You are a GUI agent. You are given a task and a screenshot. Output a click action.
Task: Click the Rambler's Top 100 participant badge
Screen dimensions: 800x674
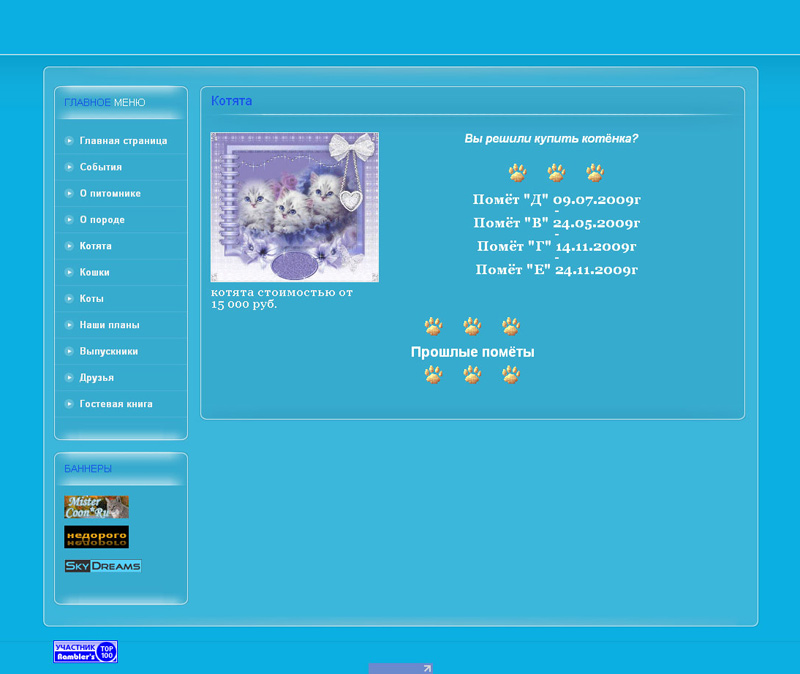(86, 652)
